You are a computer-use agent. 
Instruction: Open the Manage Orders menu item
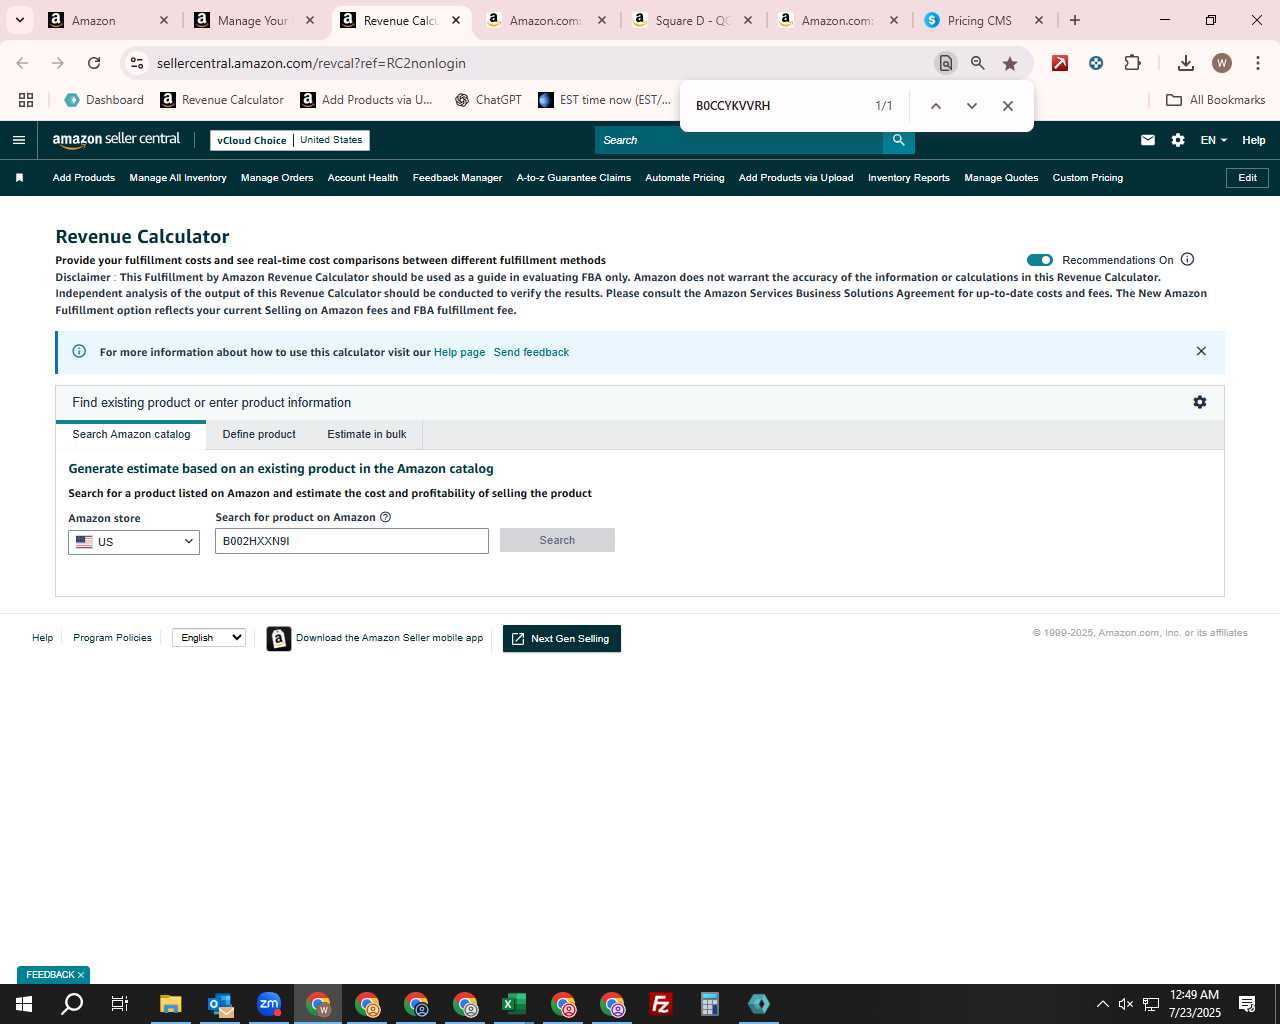[x=277, y=178]
